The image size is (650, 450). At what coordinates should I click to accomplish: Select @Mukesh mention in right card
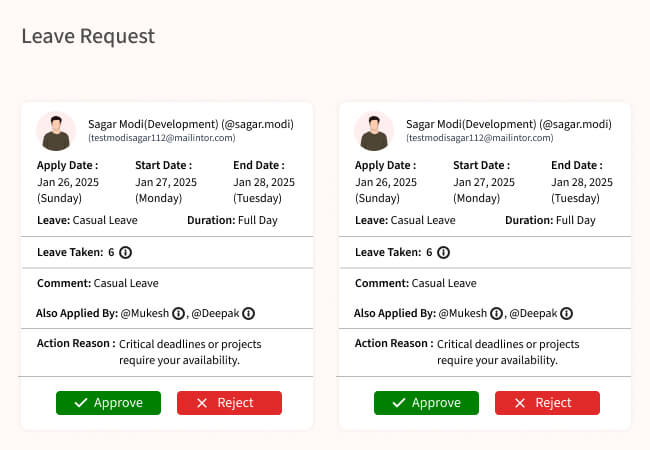(x=463, y=313)
